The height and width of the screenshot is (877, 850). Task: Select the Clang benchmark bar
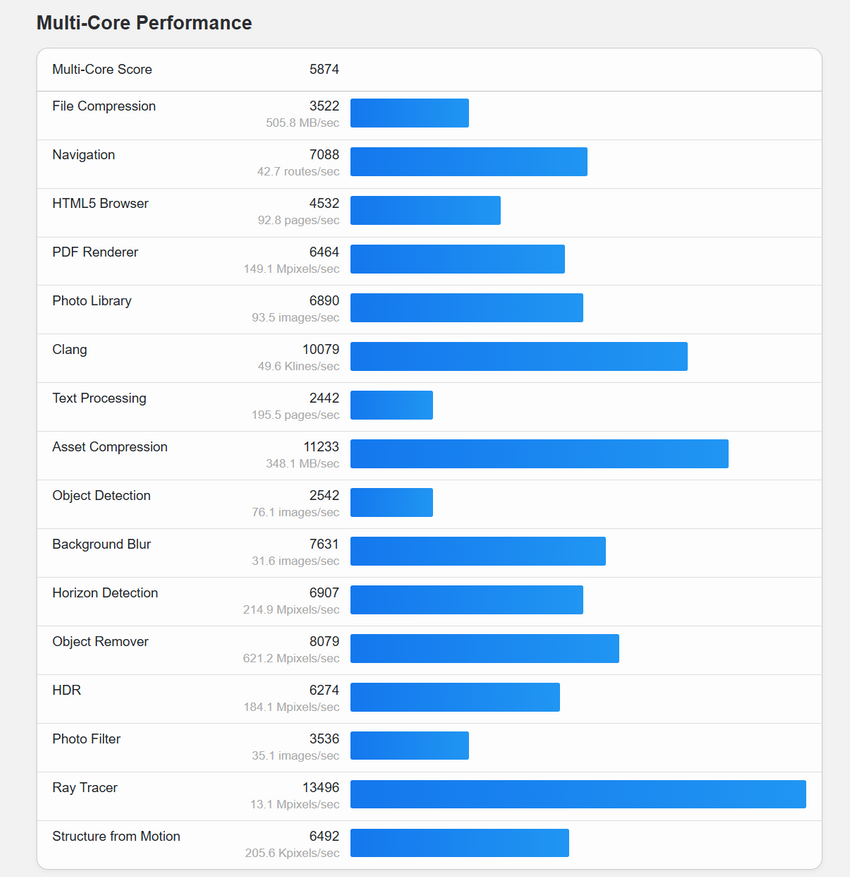[518, 356]
